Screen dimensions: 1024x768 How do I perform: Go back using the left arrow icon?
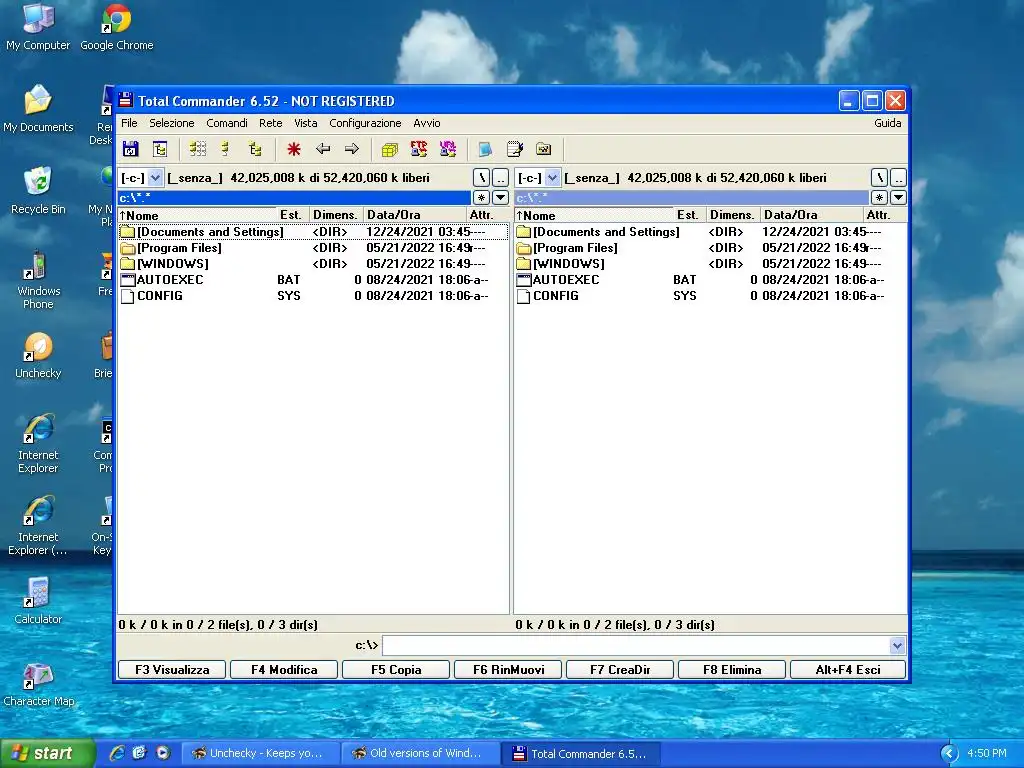coord(323,149)
